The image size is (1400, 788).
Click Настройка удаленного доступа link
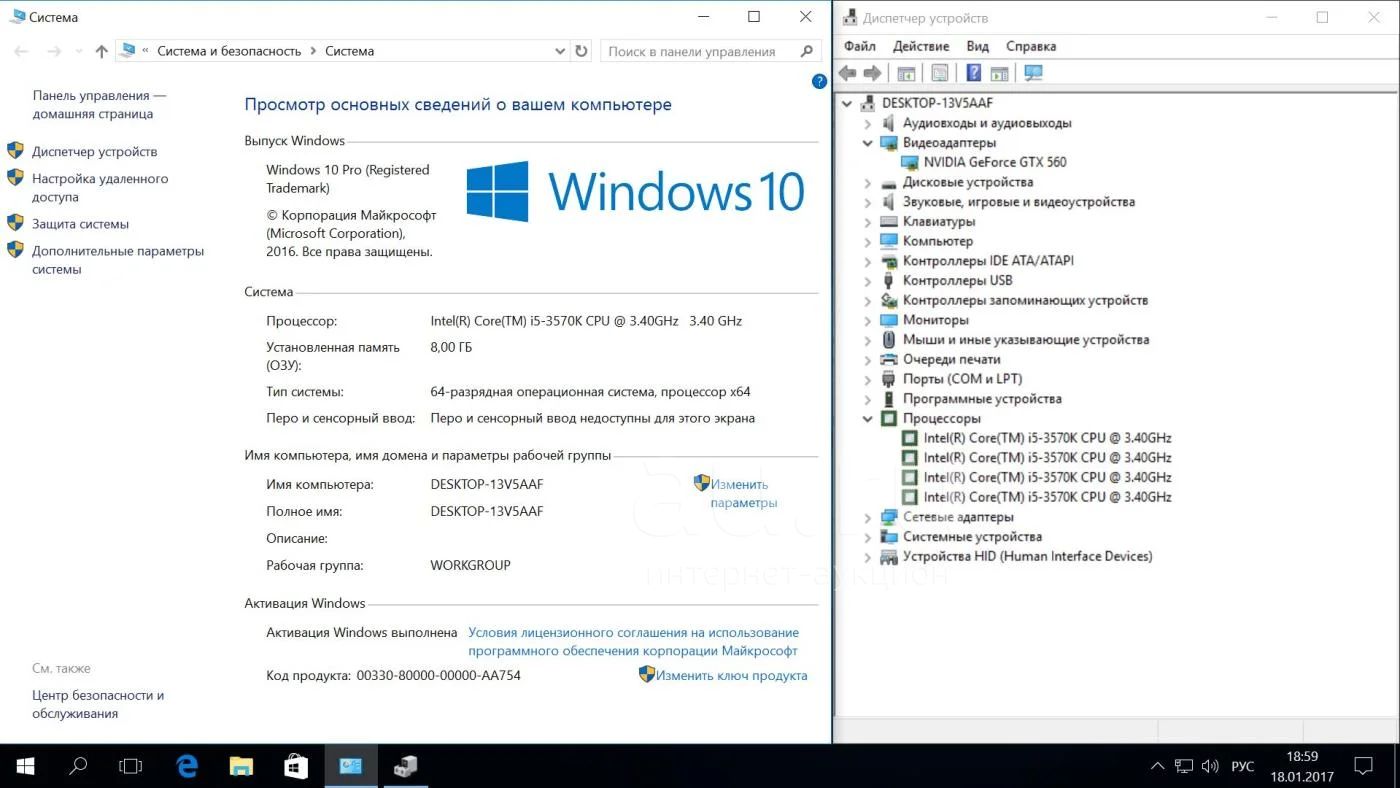click(100, 188)
